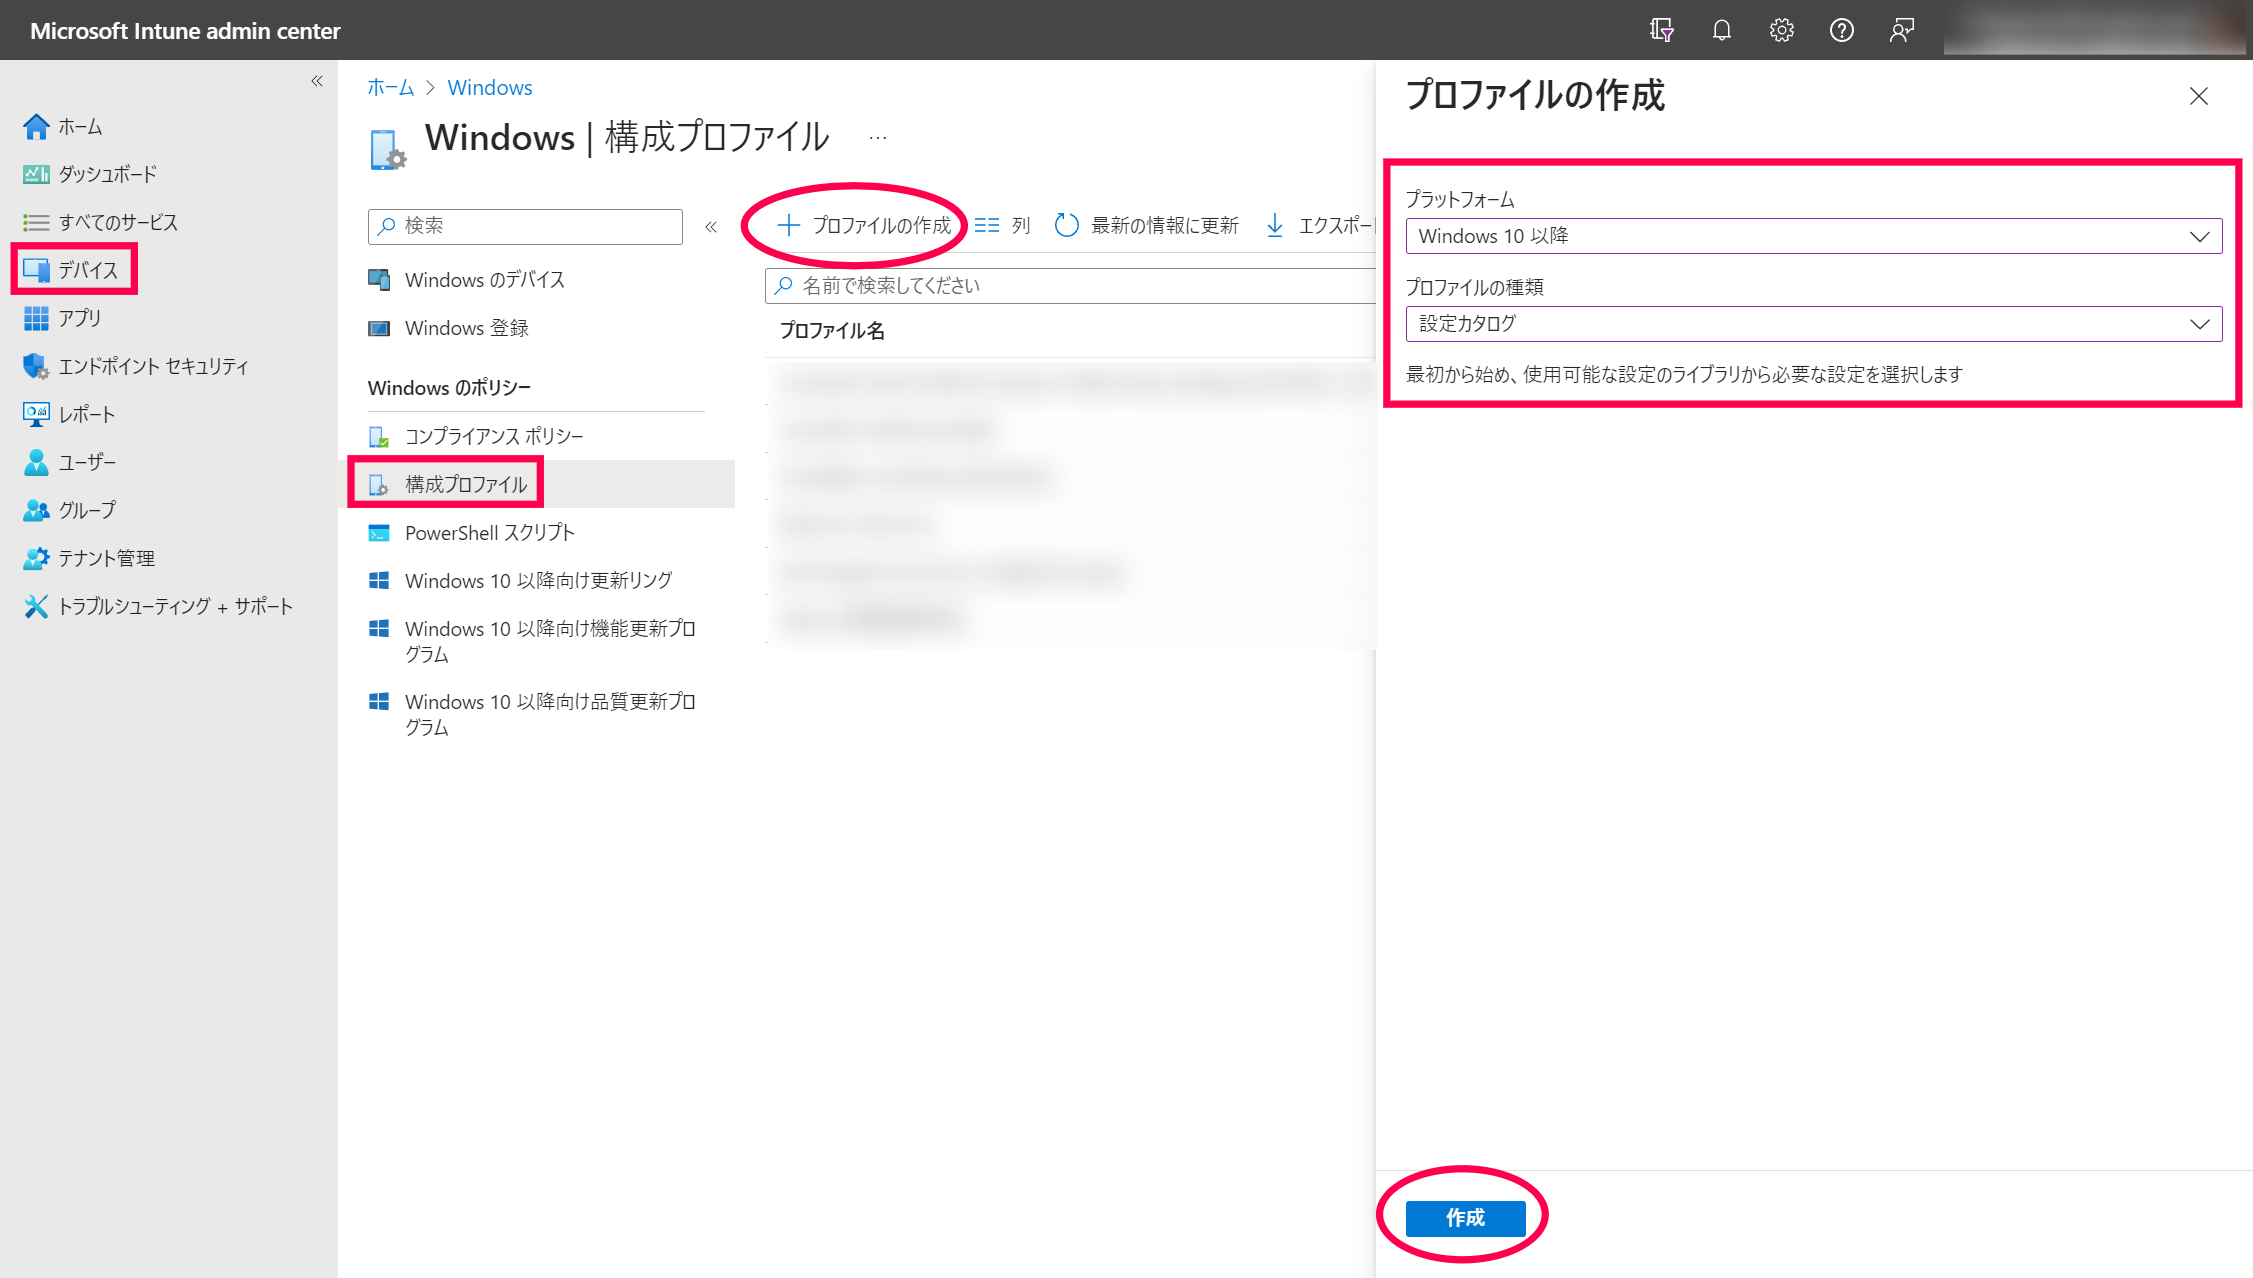
Task: Click the 名前で検索してください field
Action: point(1070,286)
